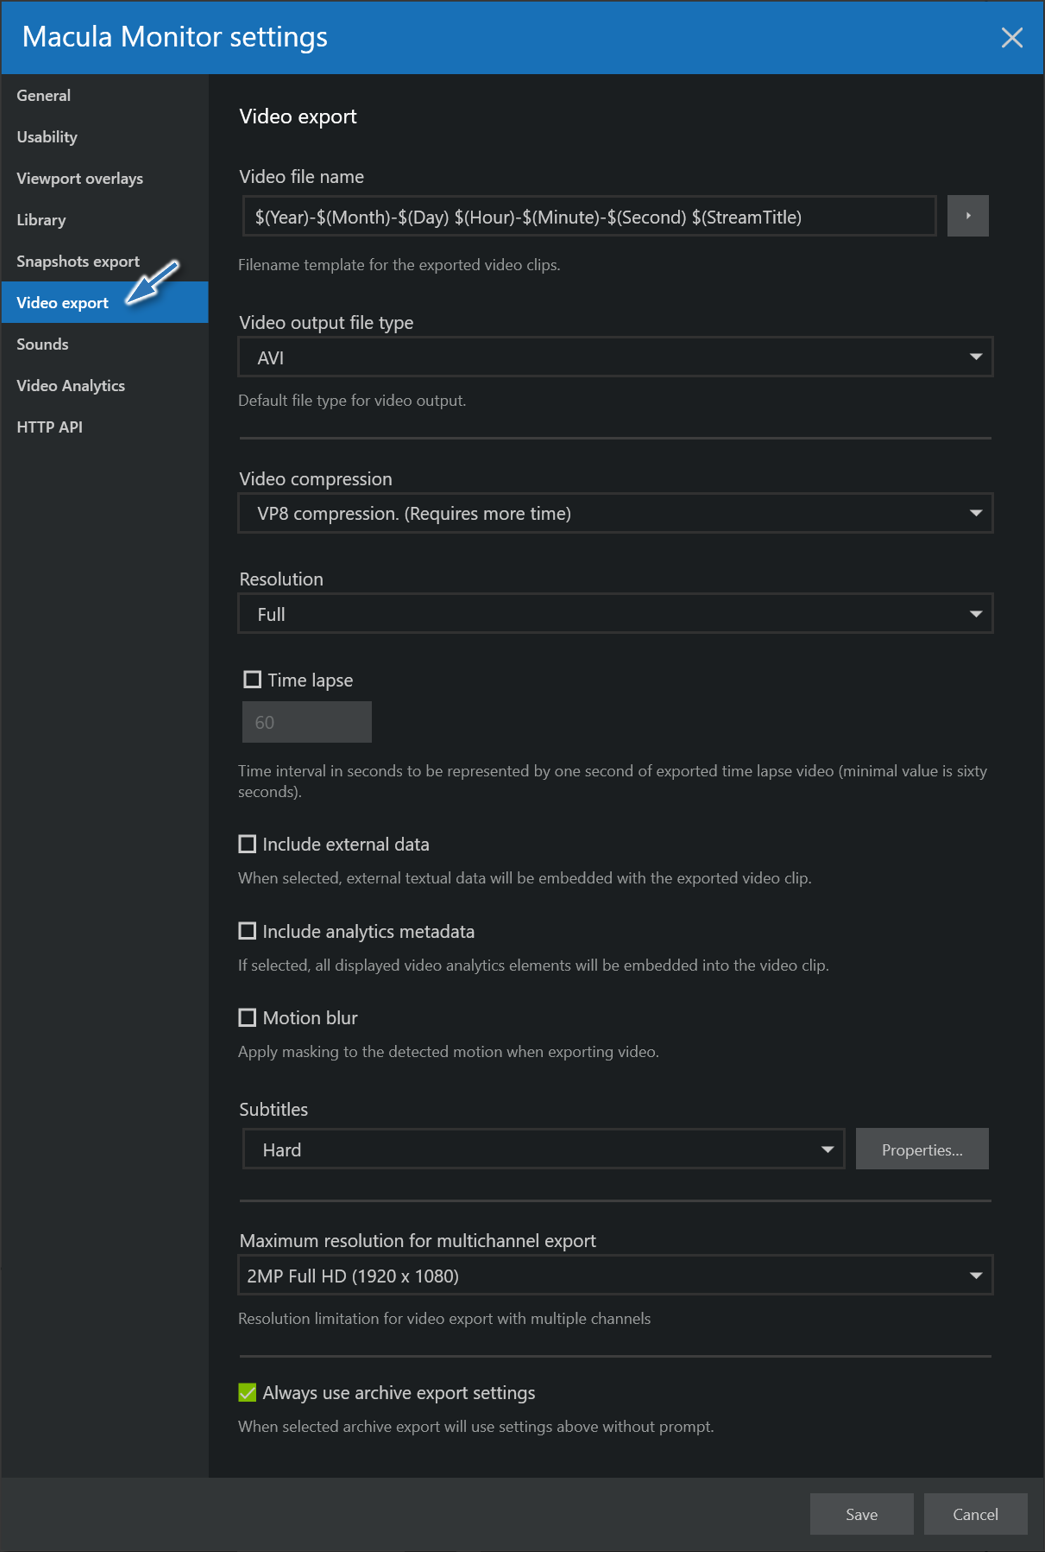This screenshot has width=1045, height=1552.
Task: Check Include analytics metadata option
Action: tap(247, 931)
